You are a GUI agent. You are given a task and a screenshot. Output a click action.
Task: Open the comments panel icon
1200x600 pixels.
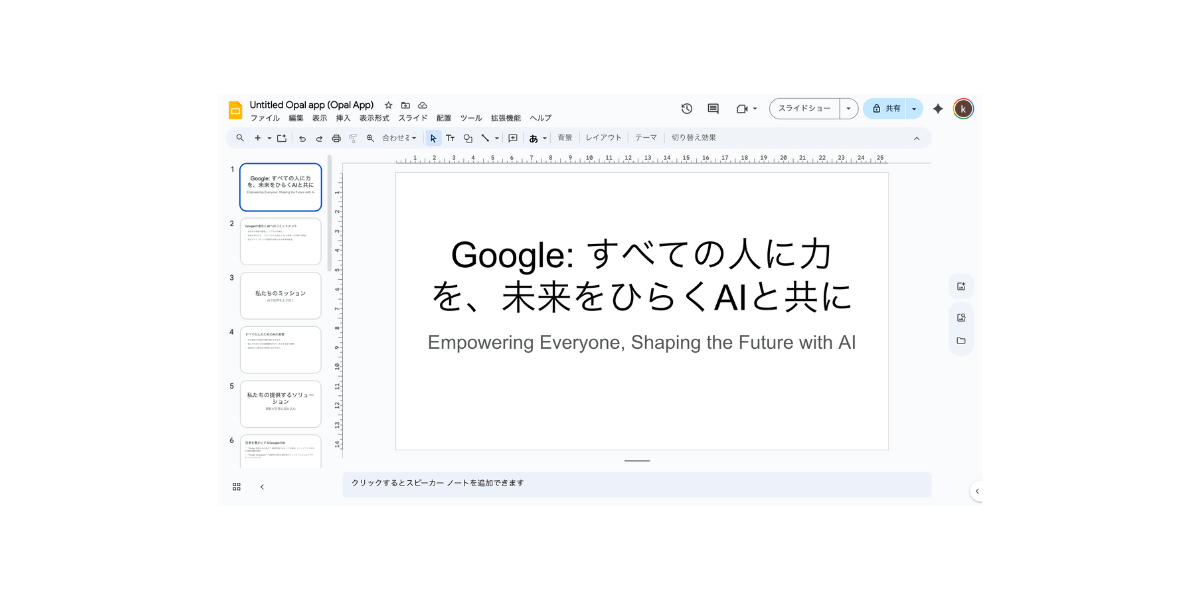(713, 108)
